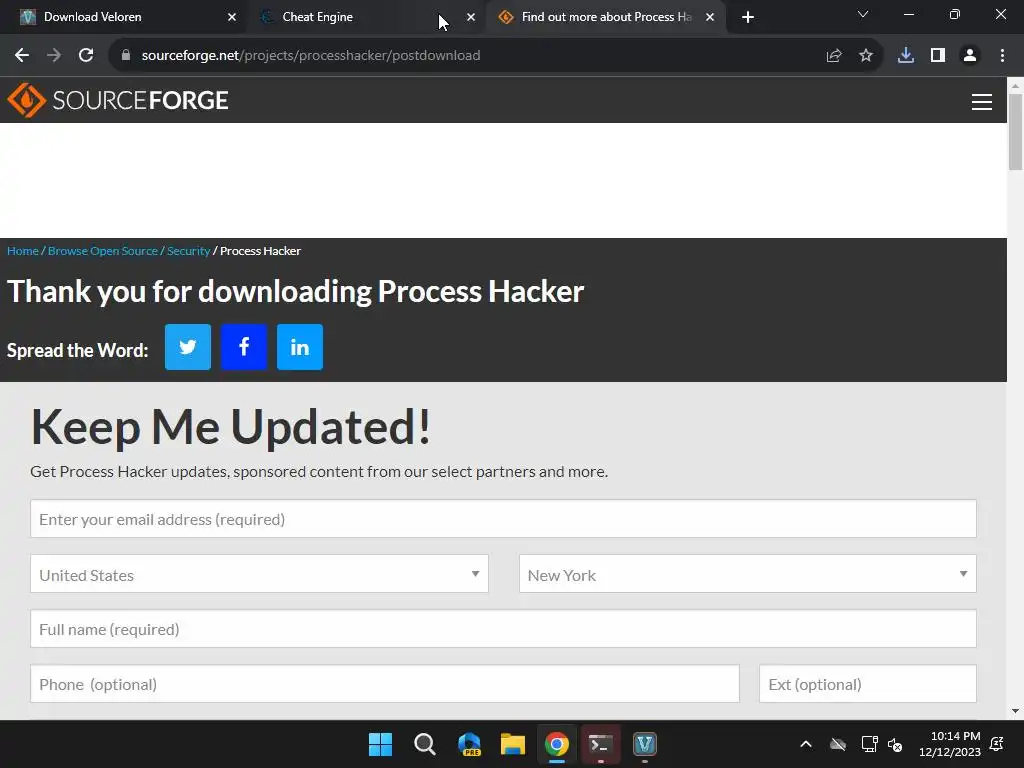Image resolution: width=1024 pixels, height=768 pixels.
Task: Click the scrollbar up arrow
Action: tap(1016, 85)
